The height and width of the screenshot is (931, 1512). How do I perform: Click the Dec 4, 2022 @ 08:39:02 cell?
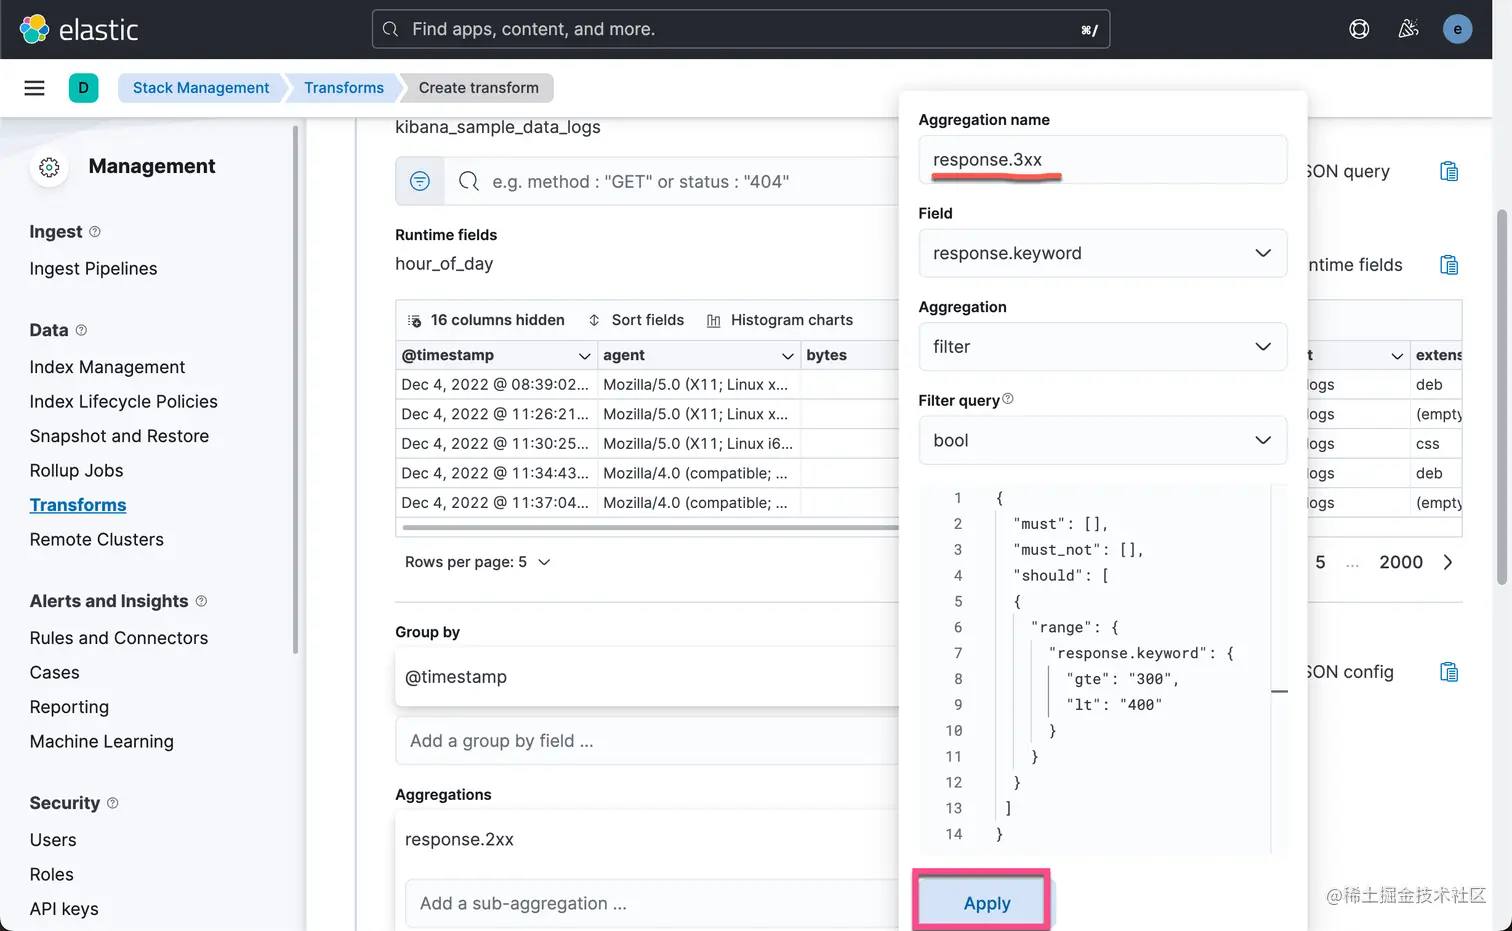click(x=496, y=384)
